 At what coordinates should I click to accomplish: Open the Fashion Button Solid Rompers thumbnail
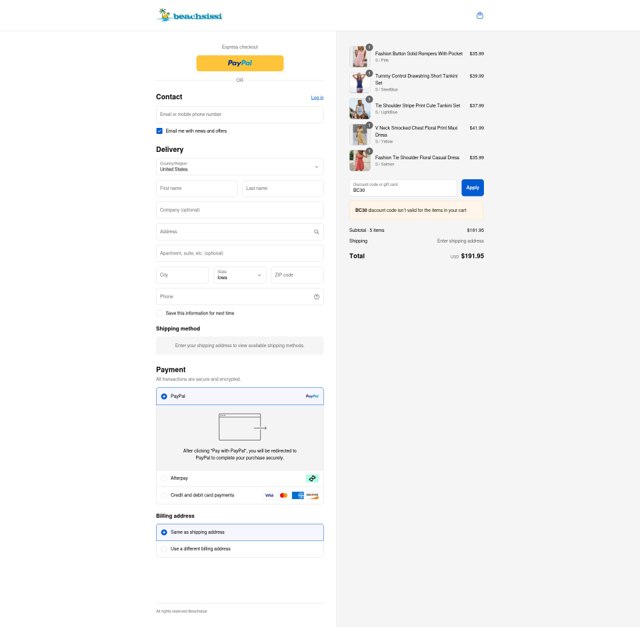click(x=360, y=56)
